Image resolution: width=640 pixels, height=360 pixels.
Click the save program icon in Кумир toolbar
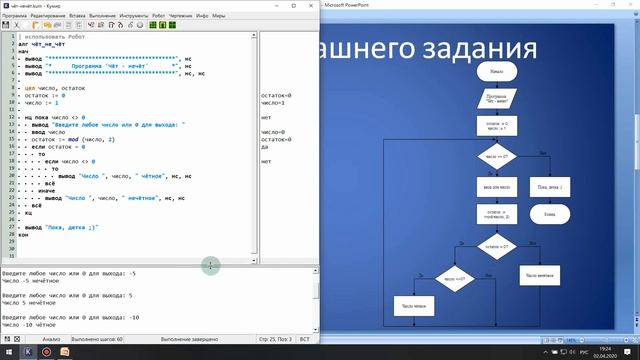coord(6,25)
